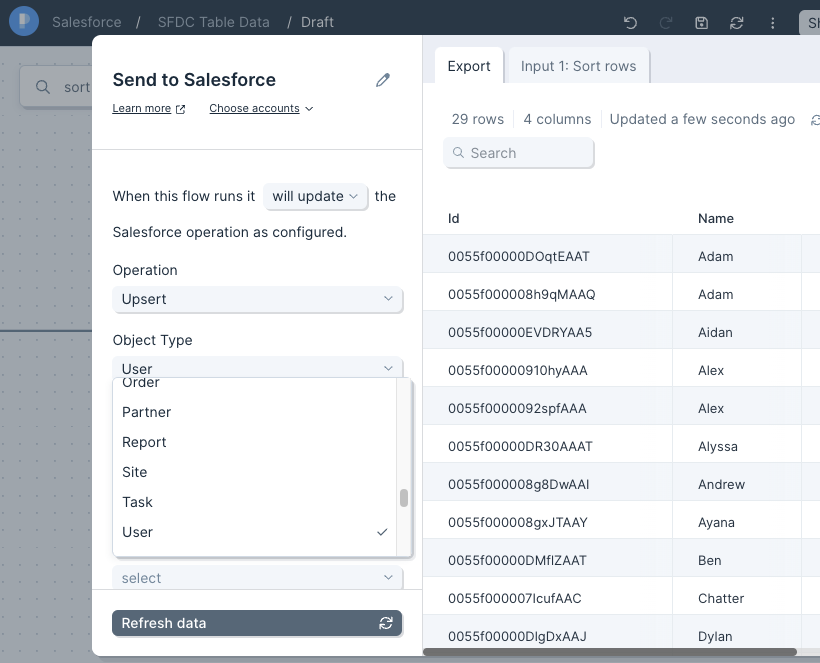Click the name cell Andrew
Screen dimensions: 820x663
[x=737, y=484]
